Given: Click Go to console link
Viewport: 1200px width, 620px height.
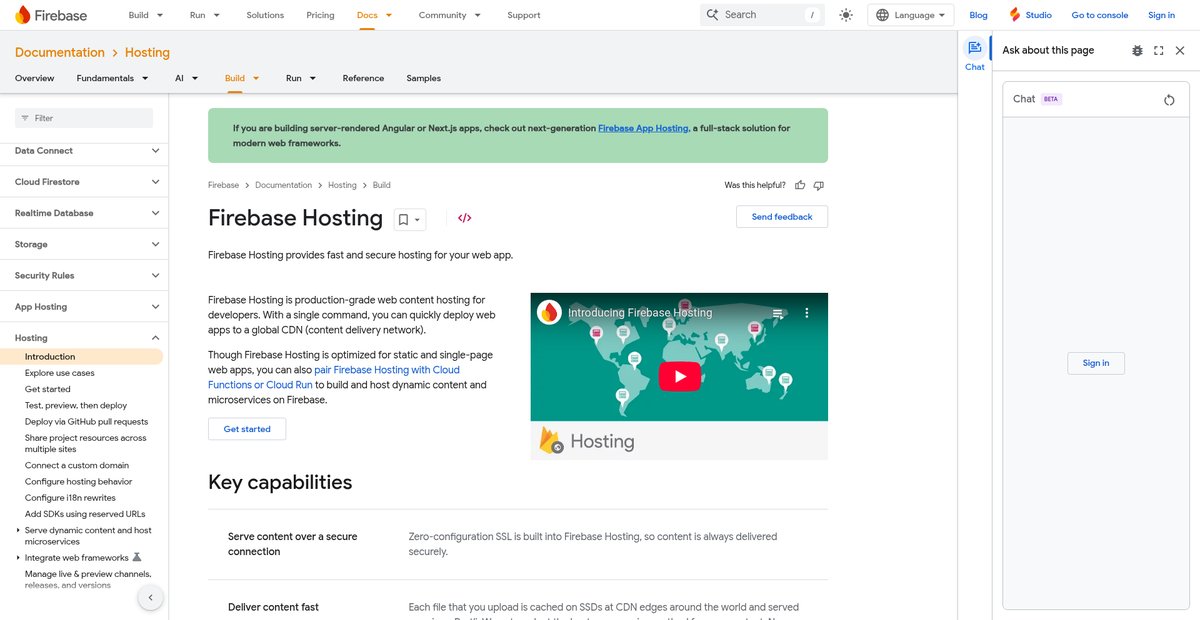Looking at the screenshot, I should [x=1100, y=15].
